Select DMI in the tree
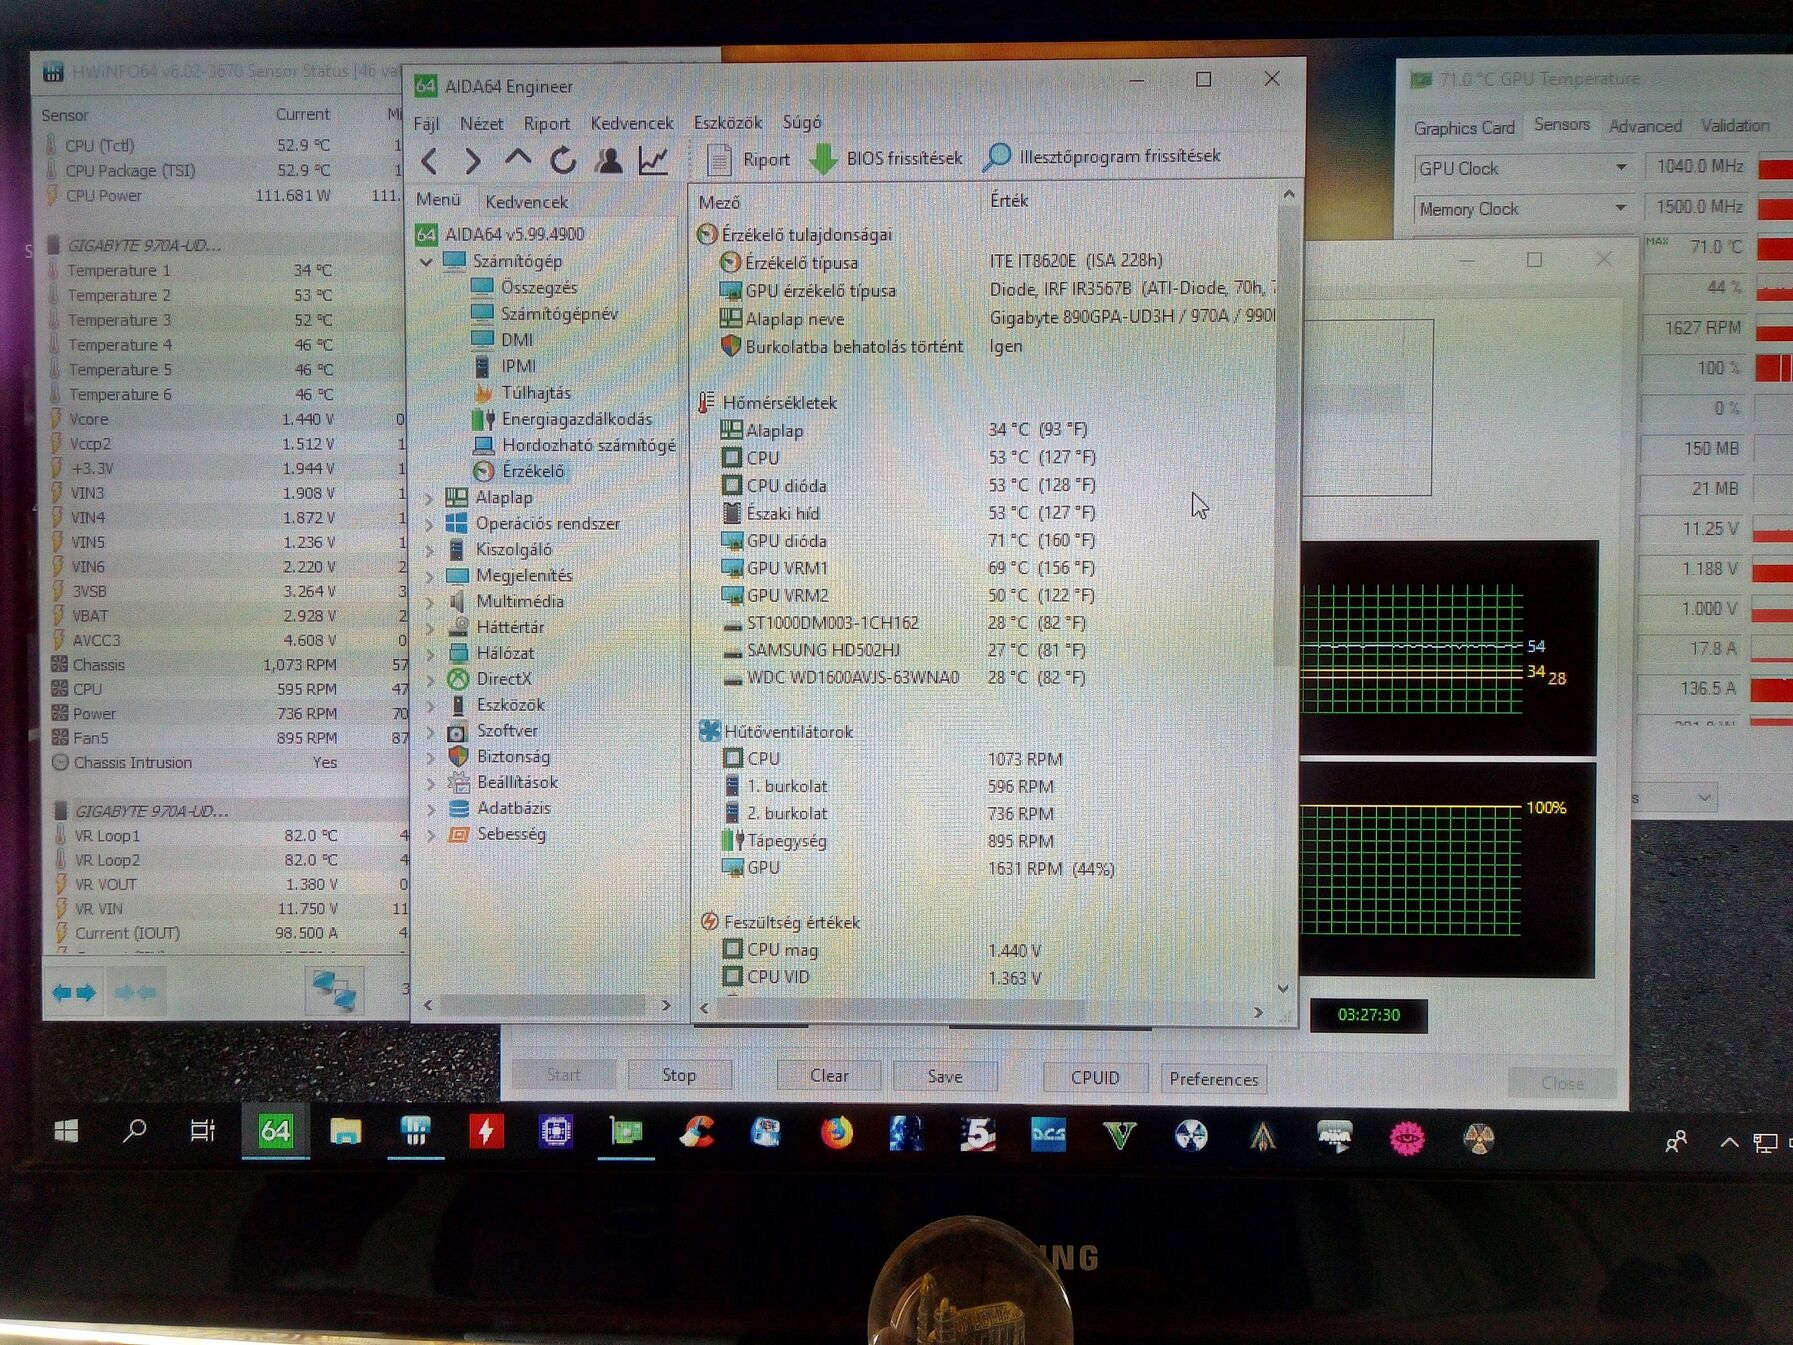This screenshot has height=1345, width=1793. click(517, 340)
